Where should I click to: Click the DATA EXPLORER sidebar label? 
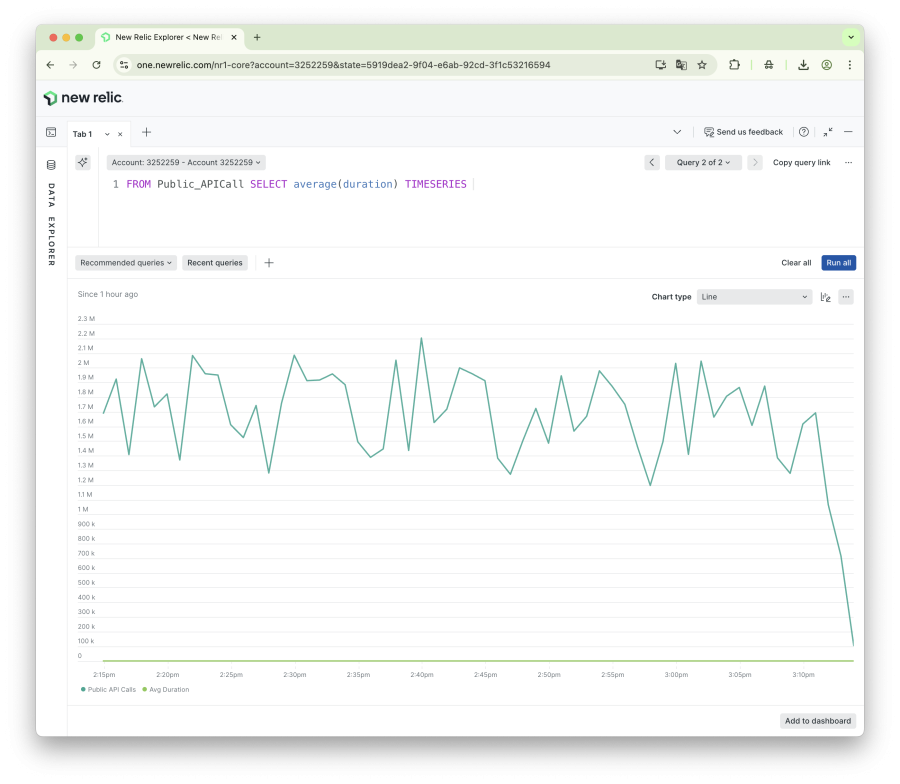point(51,224)
